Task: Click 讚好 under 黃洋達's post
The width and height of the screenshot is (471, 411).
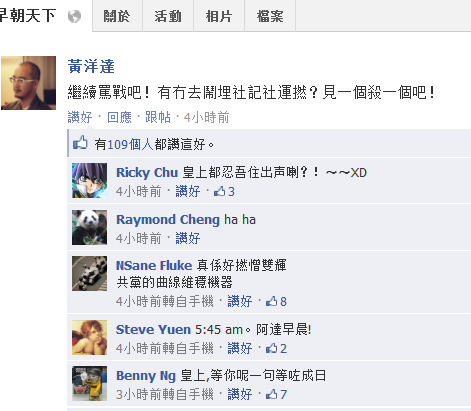Action: coord(80,117)
